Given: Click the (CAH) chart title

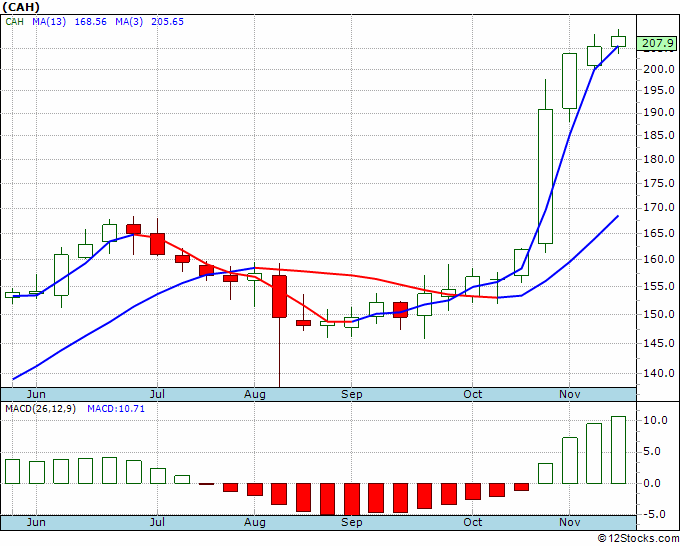Looking at the screenshot, I should (21, 7).
